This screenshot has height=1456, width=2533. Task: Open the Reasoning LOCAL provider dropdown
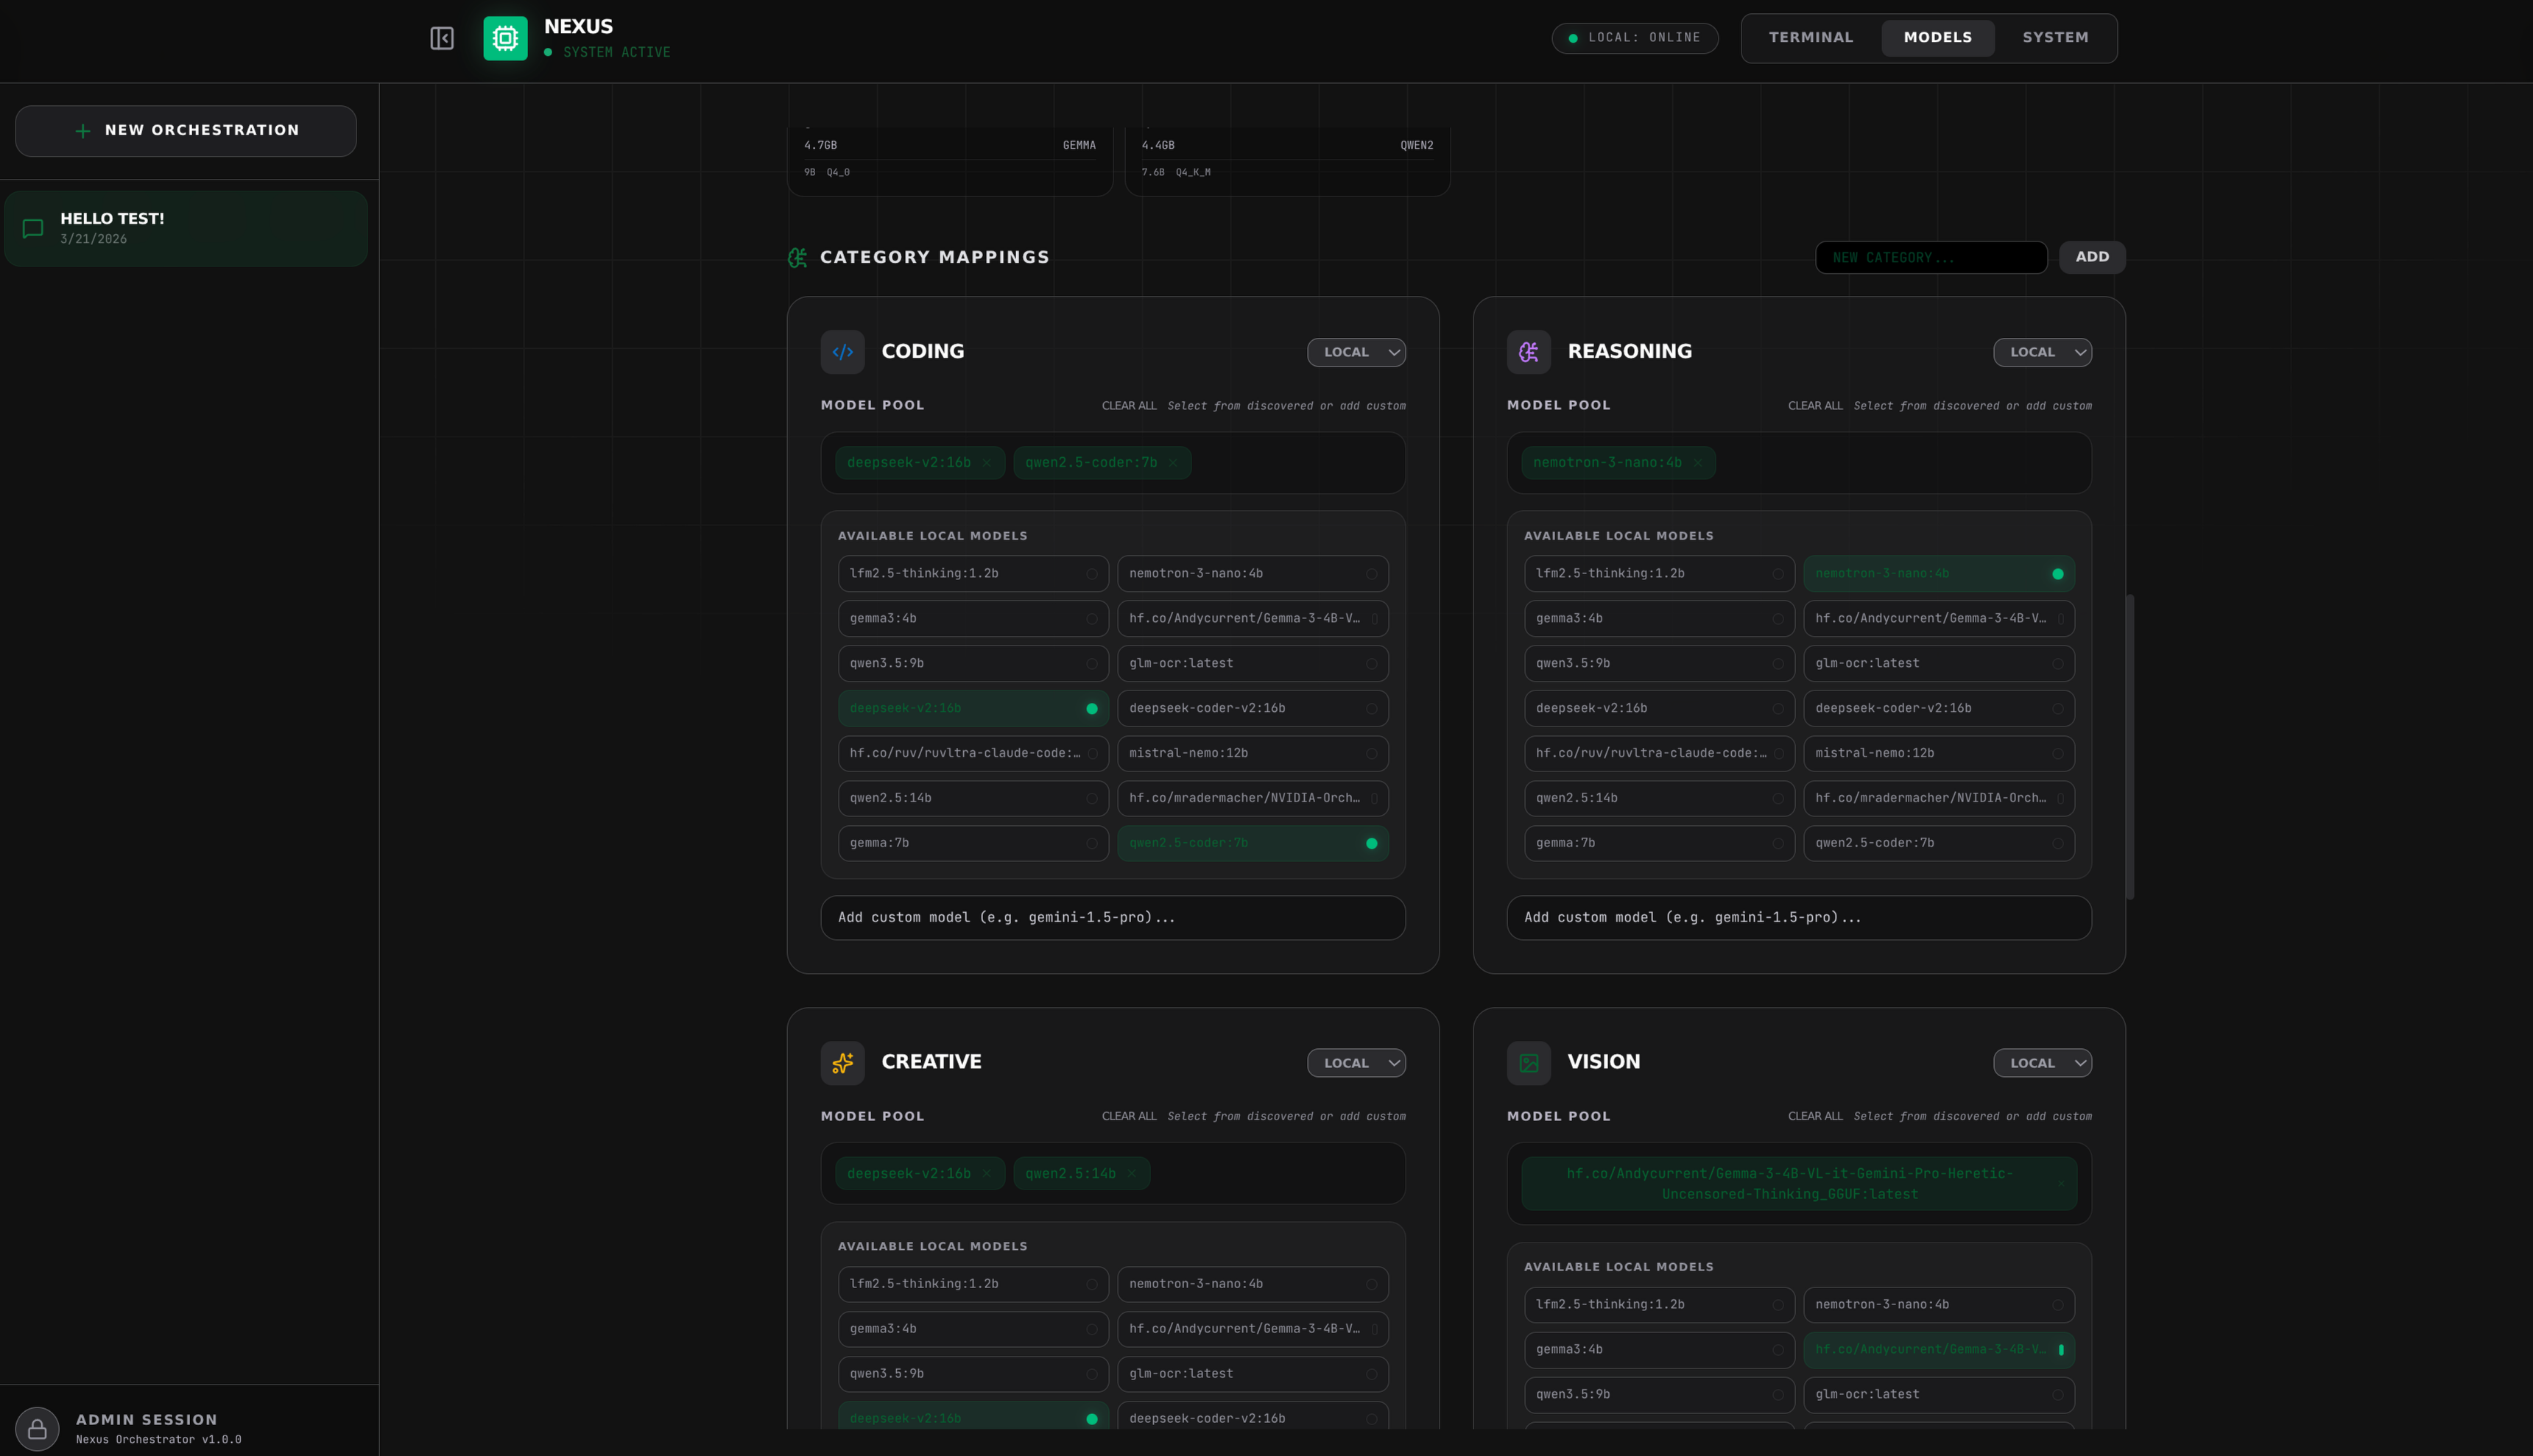pyautogui.click(x=2042, y=352)
